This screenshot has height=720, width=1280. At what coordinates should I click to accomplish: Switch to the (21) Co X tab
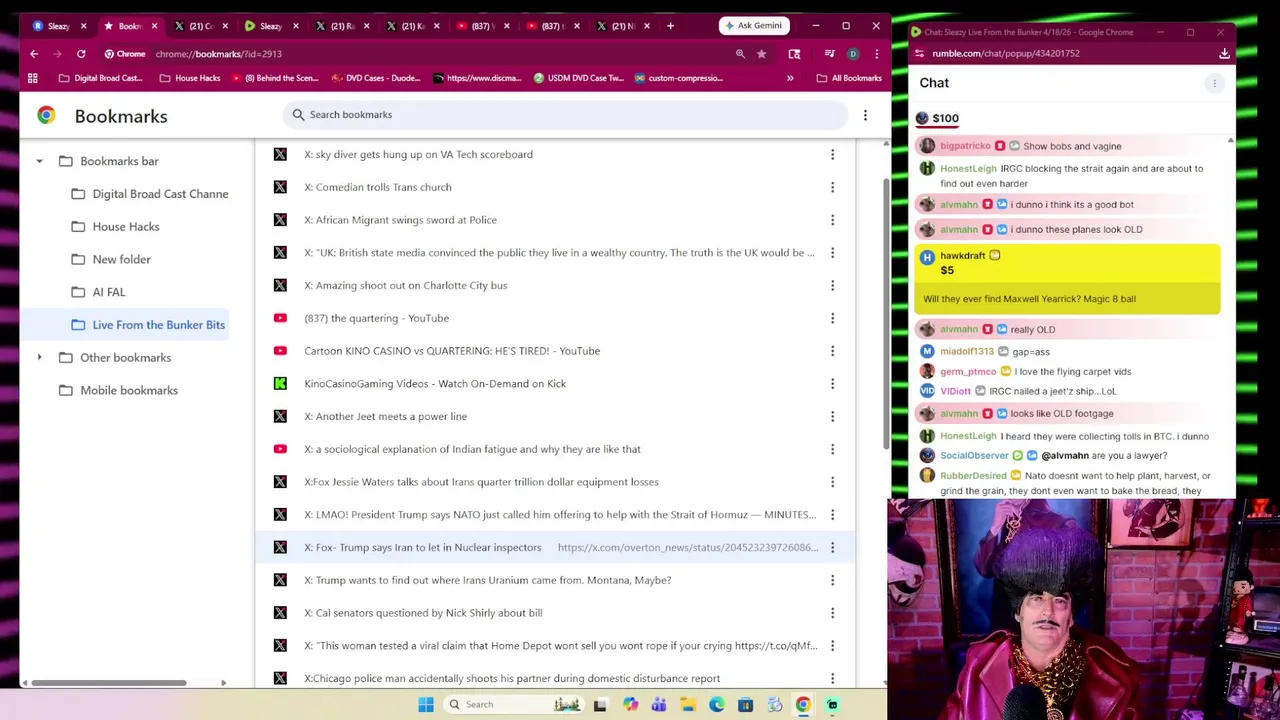click(200, 26)
